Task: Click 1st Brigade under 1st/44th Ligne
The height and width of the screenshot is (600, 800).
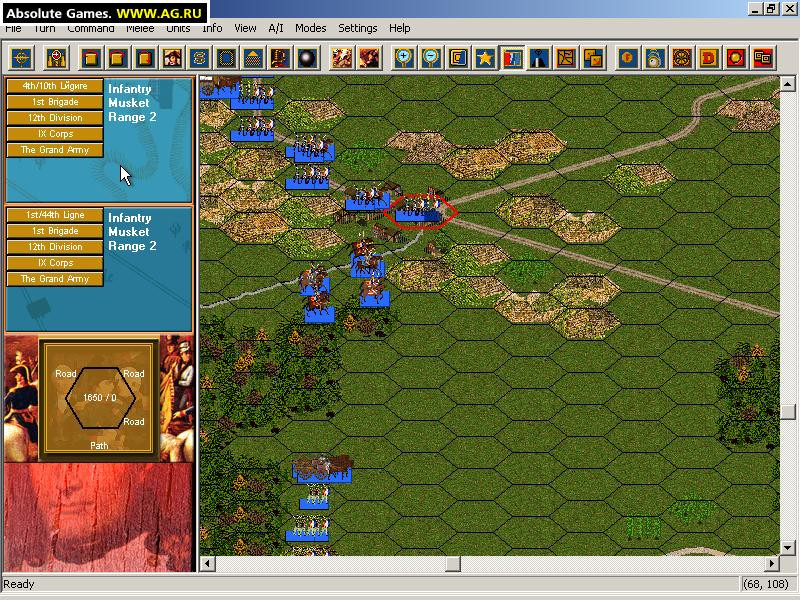Action: point(55,231)
